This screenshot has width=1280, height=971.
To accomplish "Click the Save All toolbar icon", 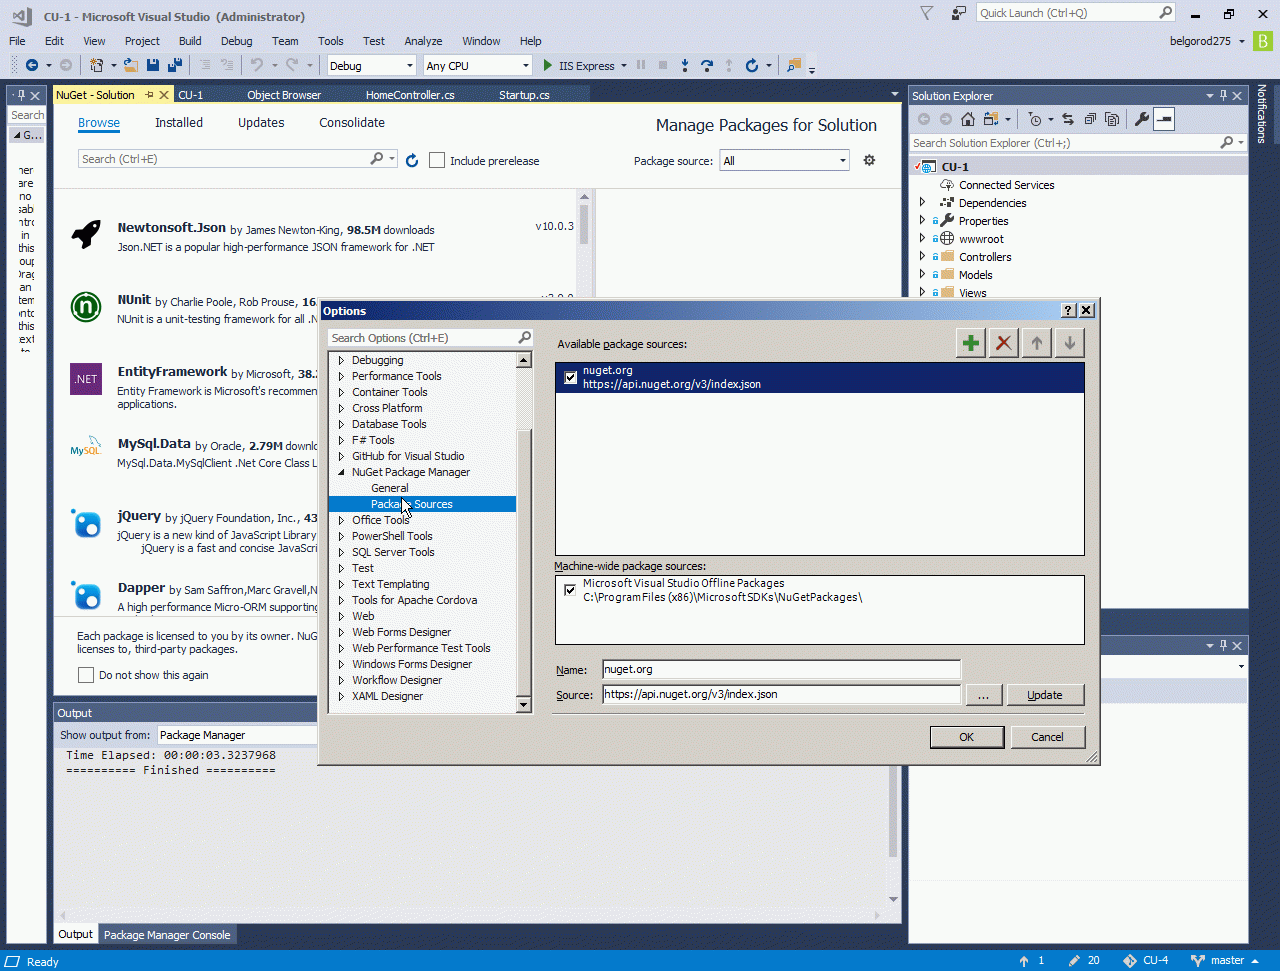I will coord(175,66).
